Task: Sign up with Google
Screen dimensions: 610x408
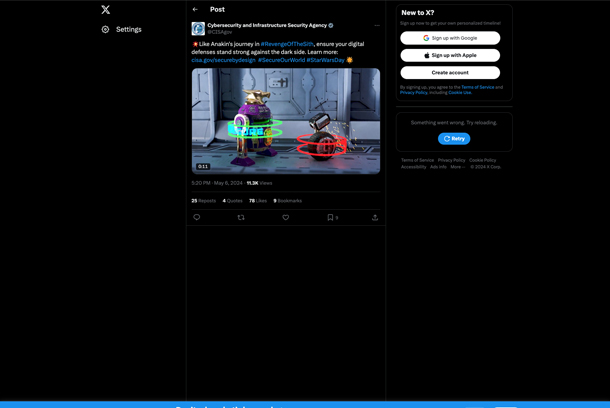Action: pyautogui.click(x=450, y=38)
